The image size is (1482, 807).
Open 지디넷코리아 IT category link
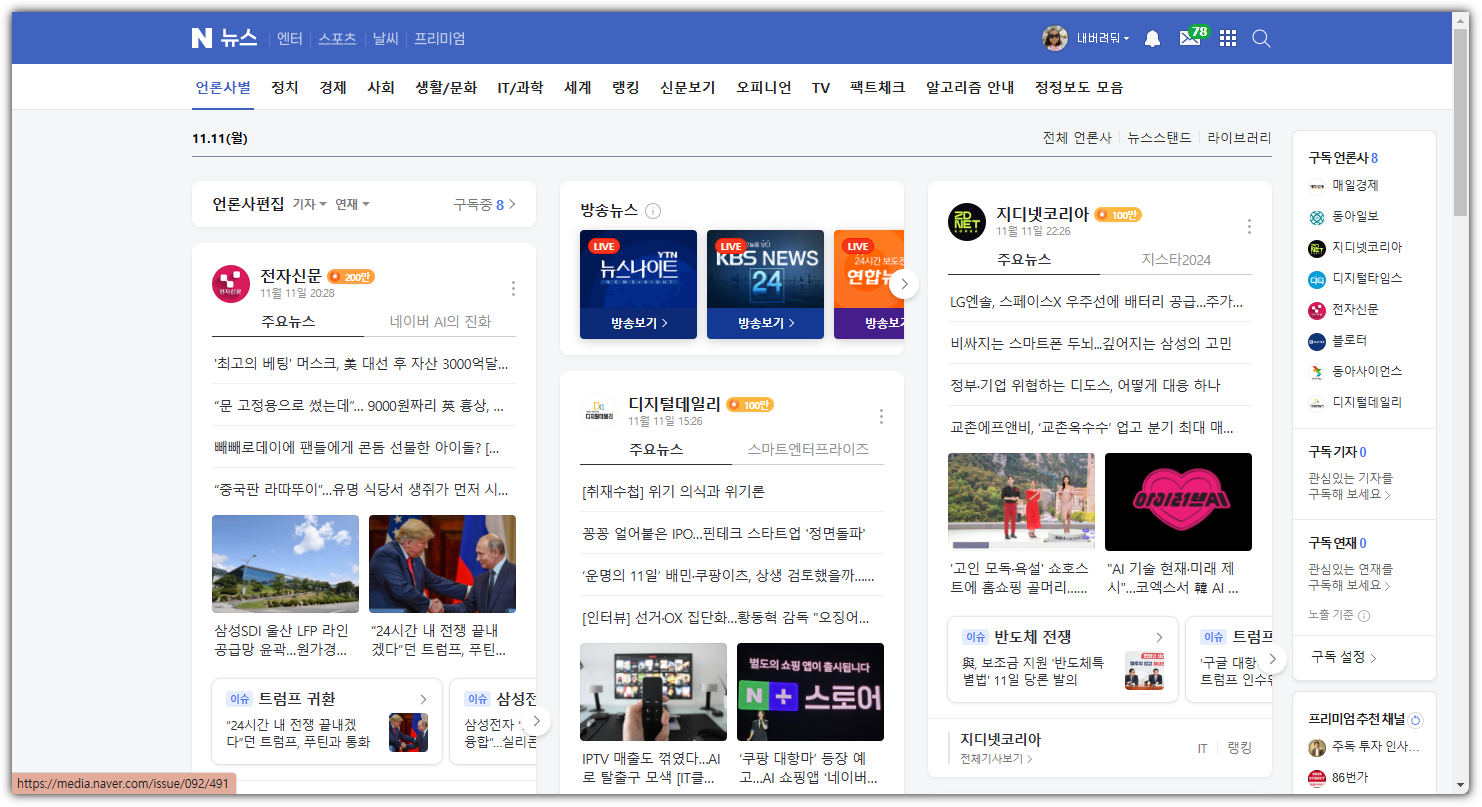pos(1202,748)
